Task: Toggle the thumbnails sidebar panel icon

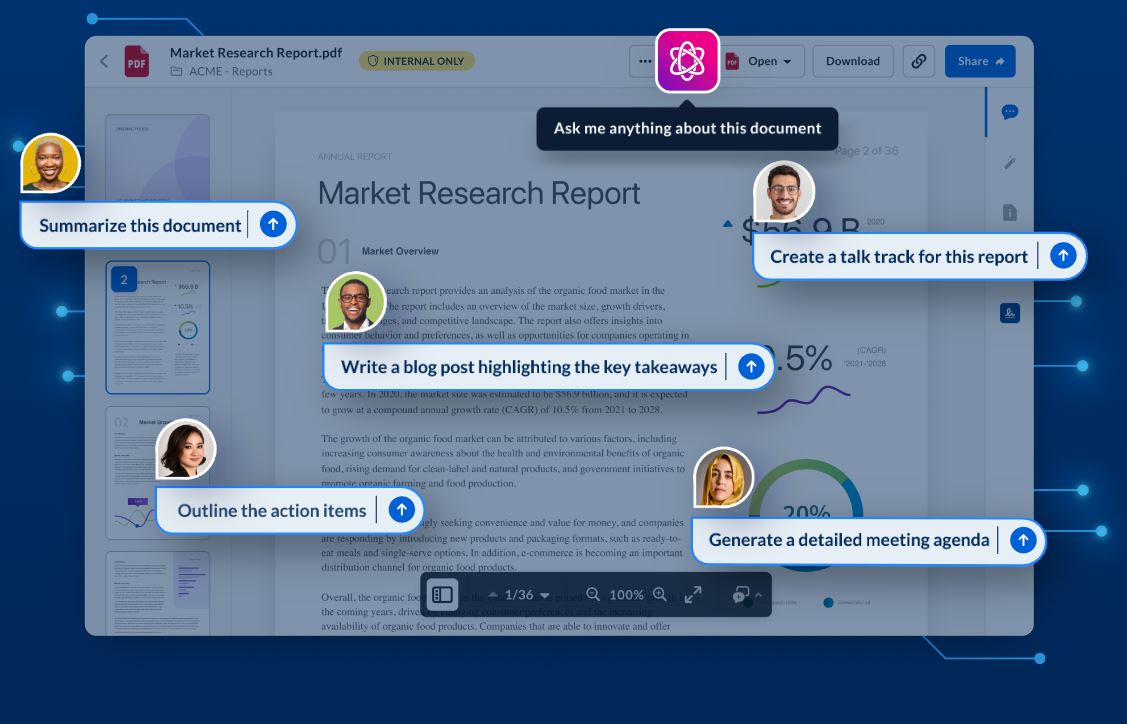Action: [442, 595]
